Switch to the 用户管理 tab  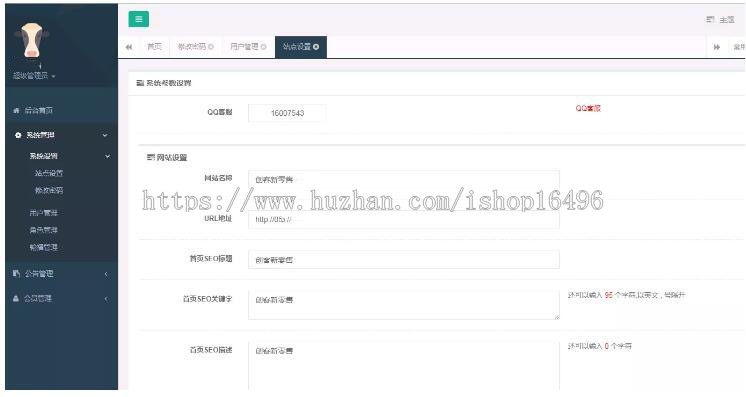click(244, 47)
